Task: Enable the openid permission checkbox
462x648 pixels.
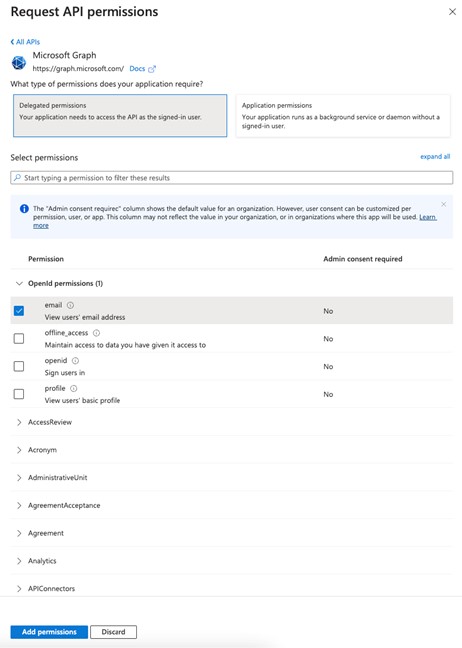Action: pyautogui.click(x=19, y=366)
